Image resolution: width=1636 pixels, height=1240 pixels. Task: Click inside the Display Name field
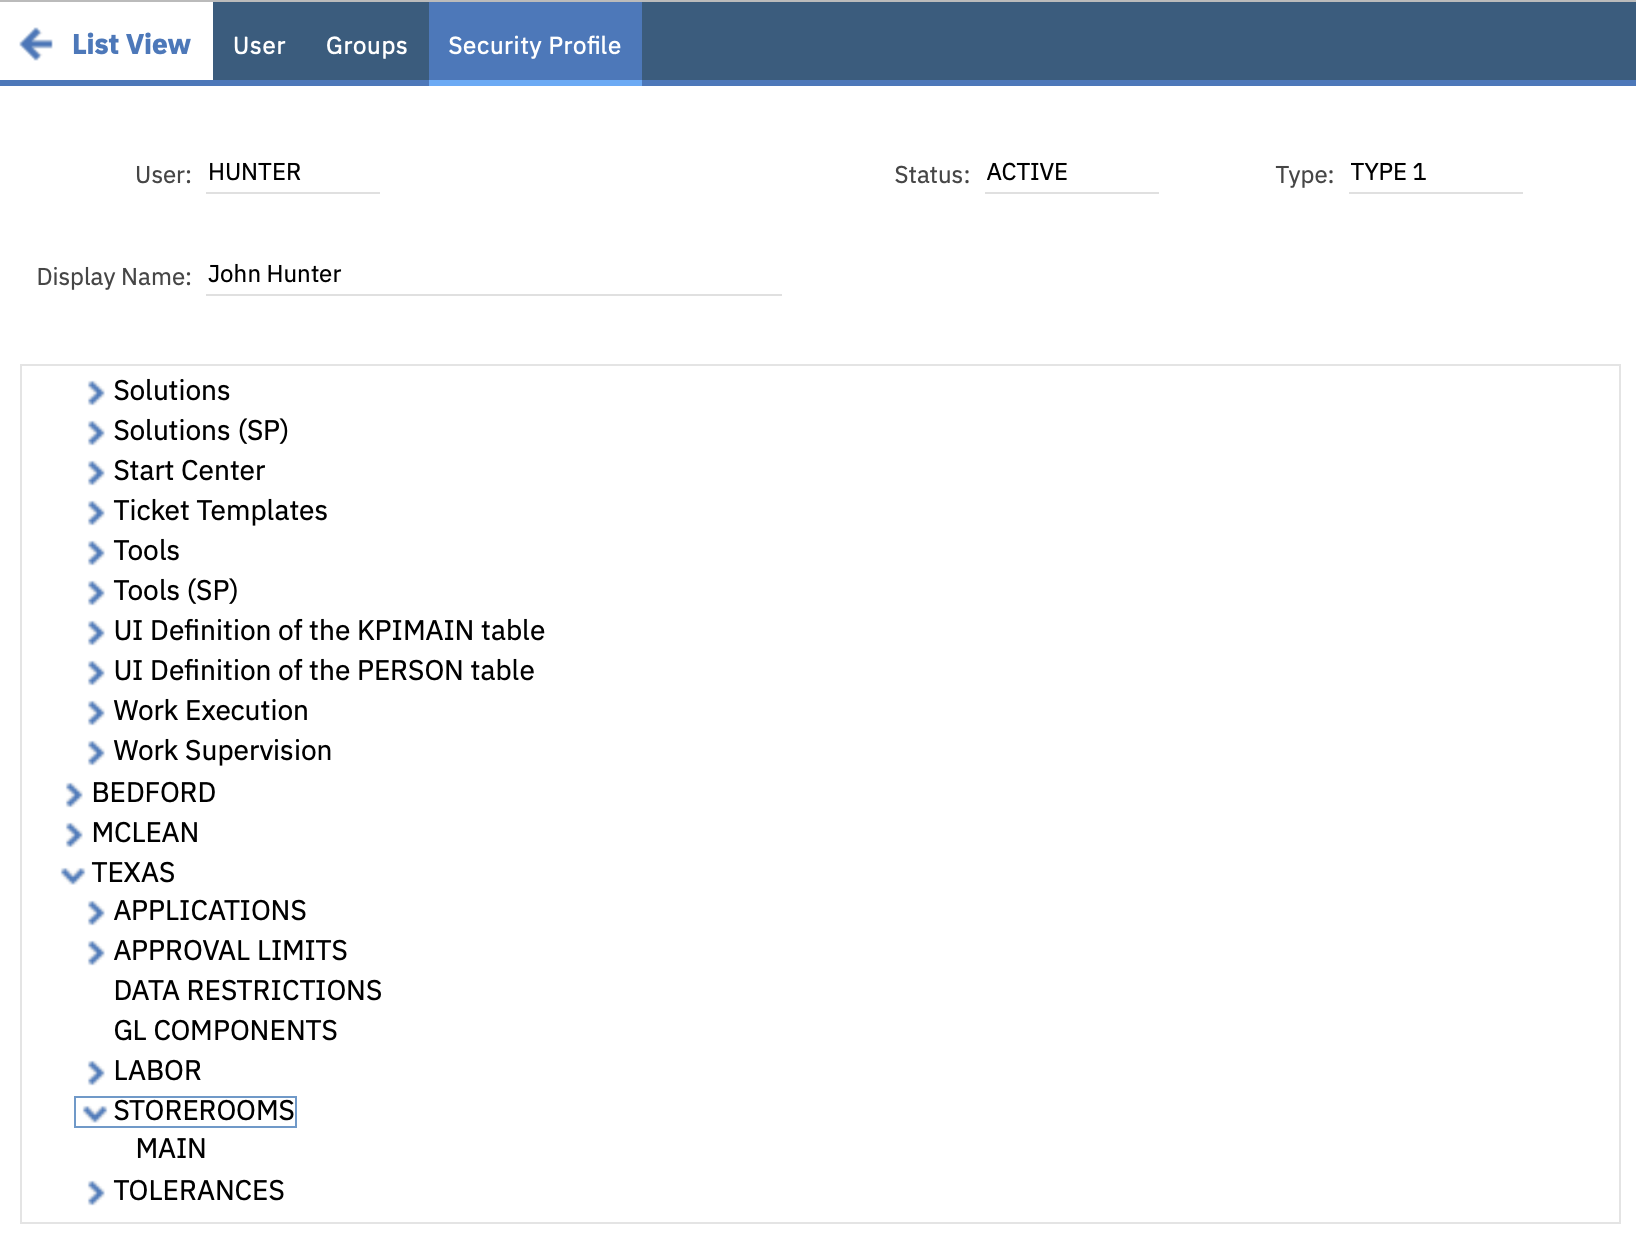490,274
